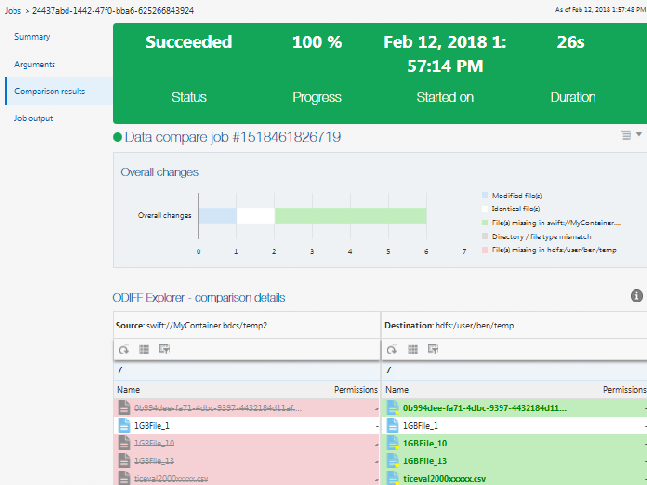647x485 pixels.
Task: Click the green missing files bar segment
Action: click(351, 216)
